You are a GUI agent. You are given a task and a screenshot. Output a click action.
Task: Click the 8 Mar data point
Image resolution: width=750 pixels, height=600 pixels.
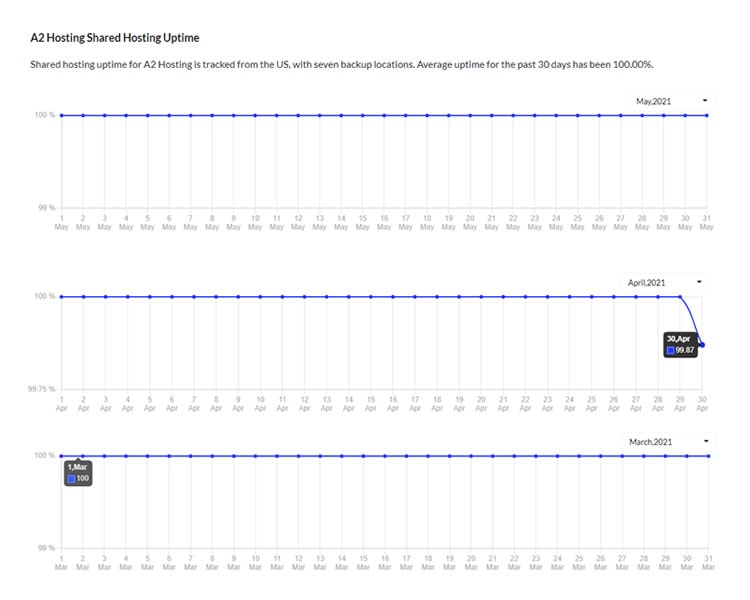[x=212, y=456]
